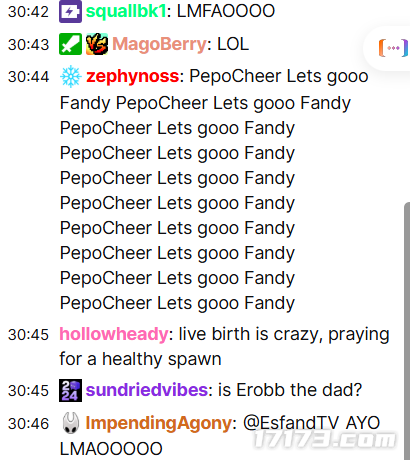The image size is (410, 460).
Task: Click MagoBerry's orange VS badge icon
Action: tap(97, 44)
